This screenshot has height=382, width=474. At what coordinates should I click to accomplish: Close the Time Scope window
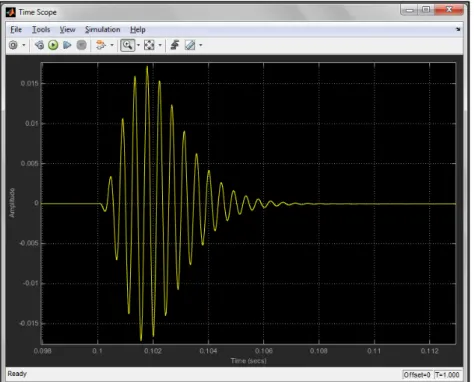(449, 10)
